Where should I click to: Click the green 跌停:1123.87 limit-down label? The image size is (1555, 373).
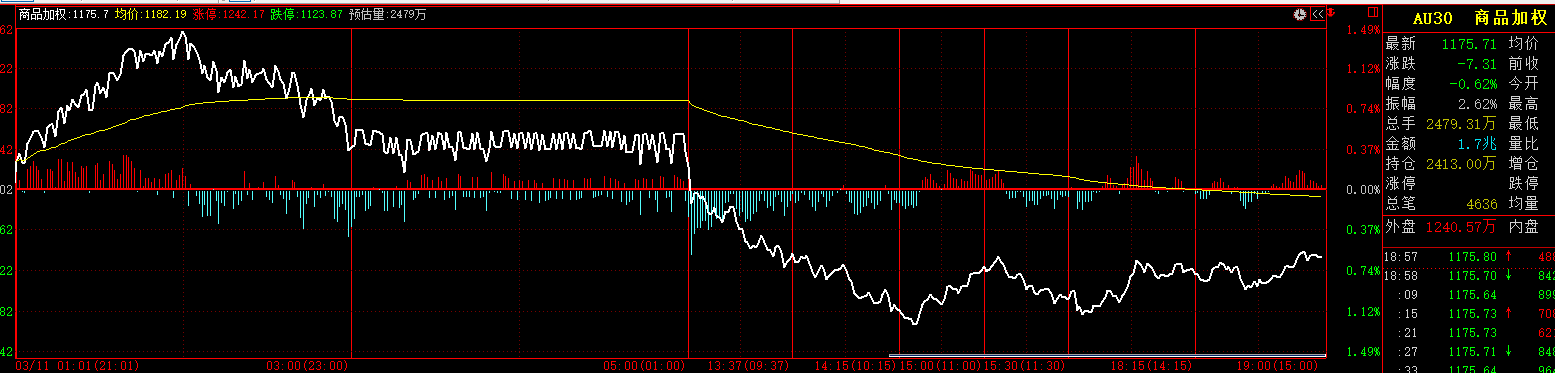pyautogui.click(x=307, y=15)
